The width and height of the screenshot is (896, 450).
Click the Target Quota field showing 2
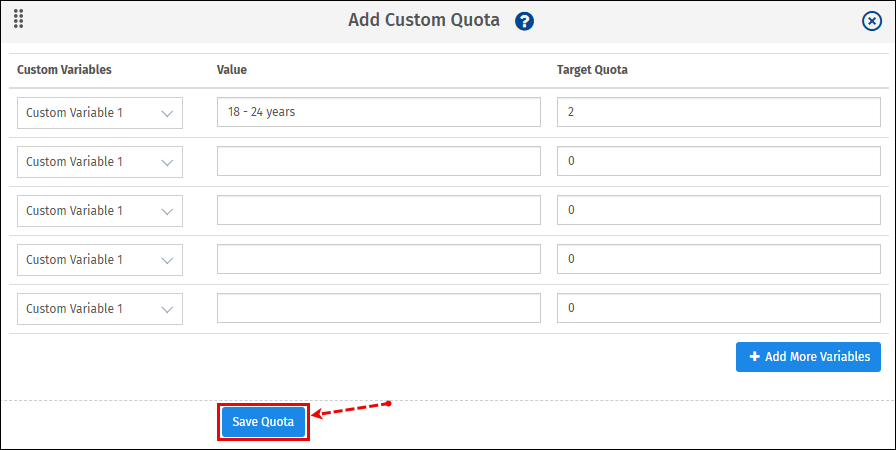(x=718, y=113)
